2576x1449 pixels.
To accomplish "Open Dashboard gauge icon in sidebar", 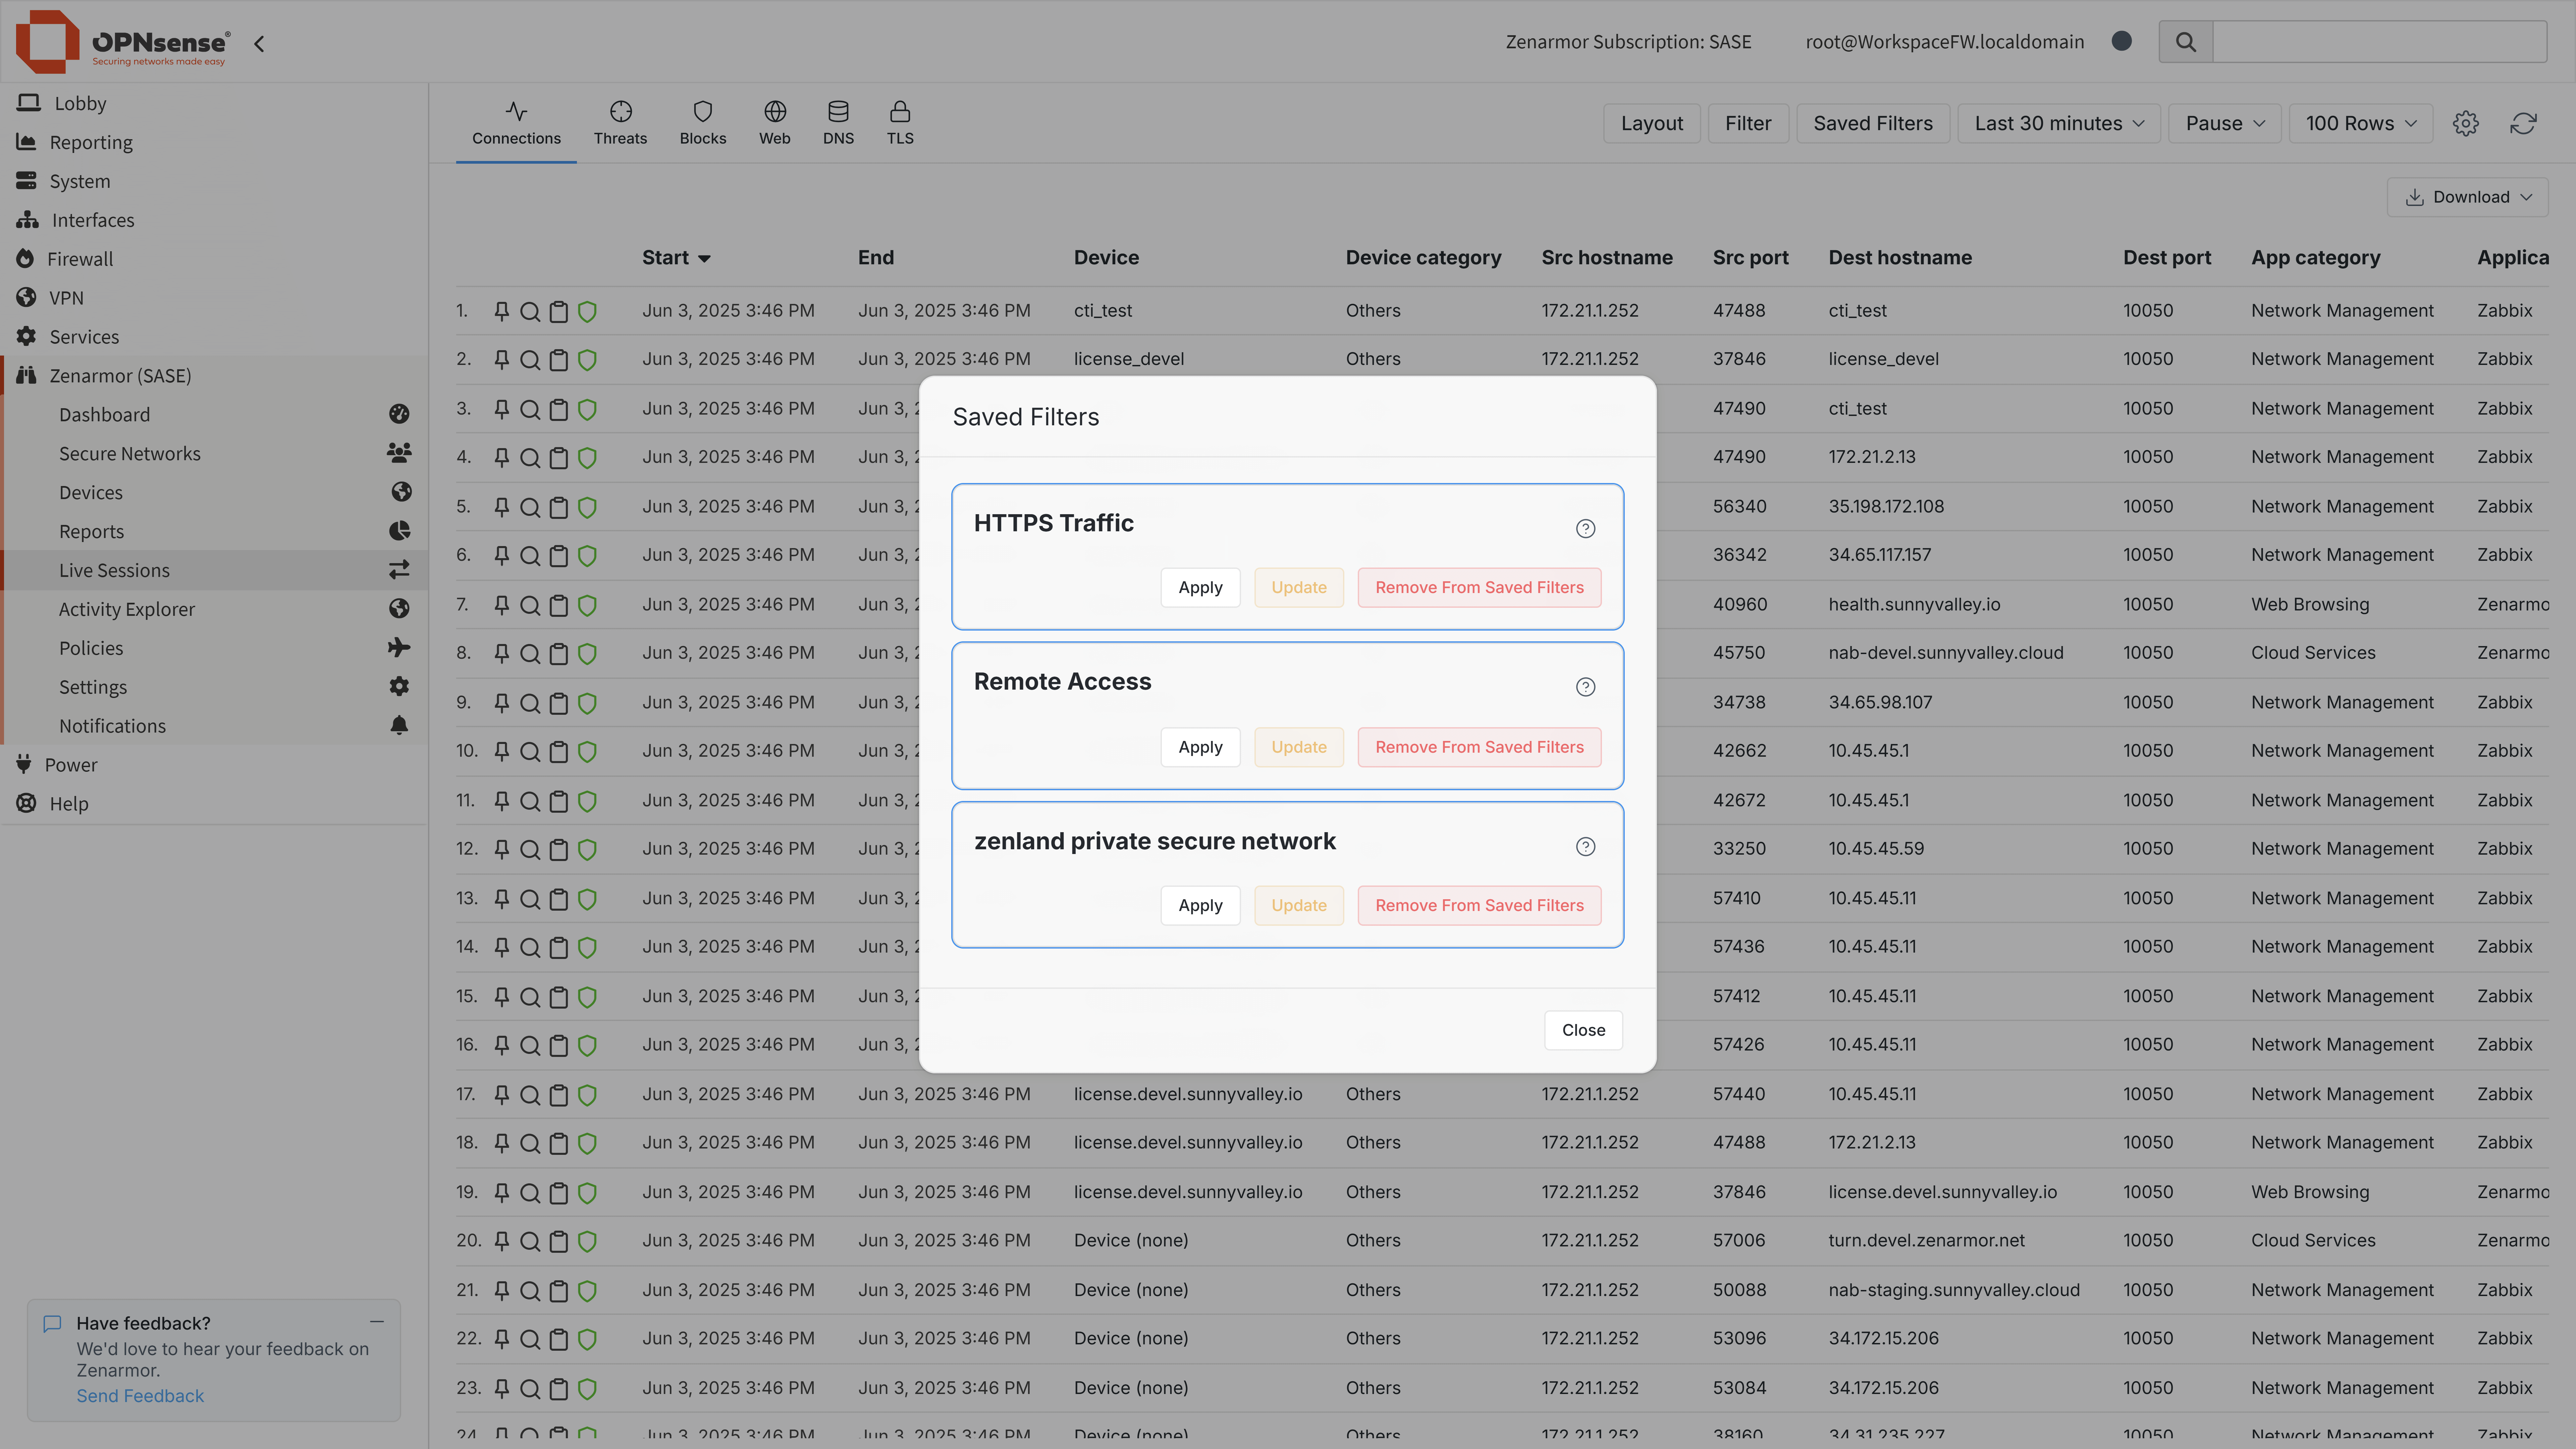I will (399, 414).
